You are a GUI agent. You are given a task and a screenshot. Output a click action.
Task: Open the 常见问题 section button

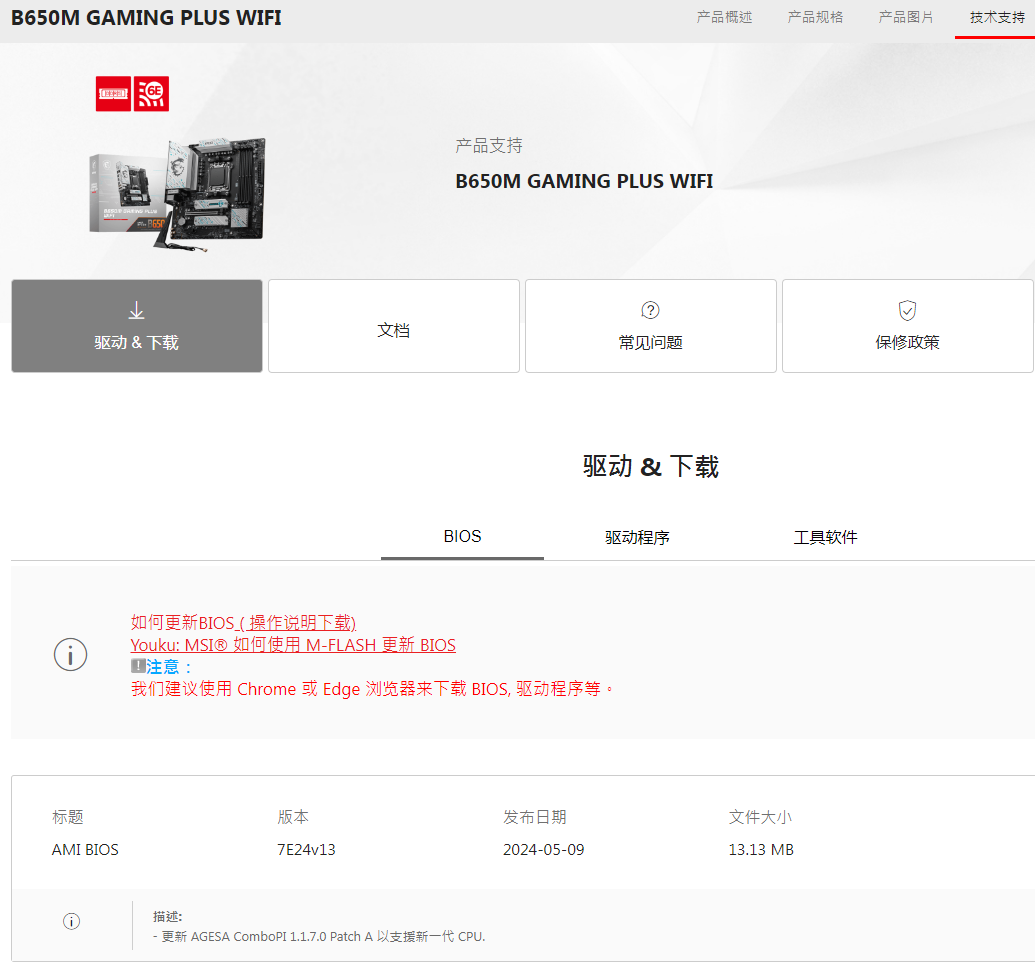(651, 326)
